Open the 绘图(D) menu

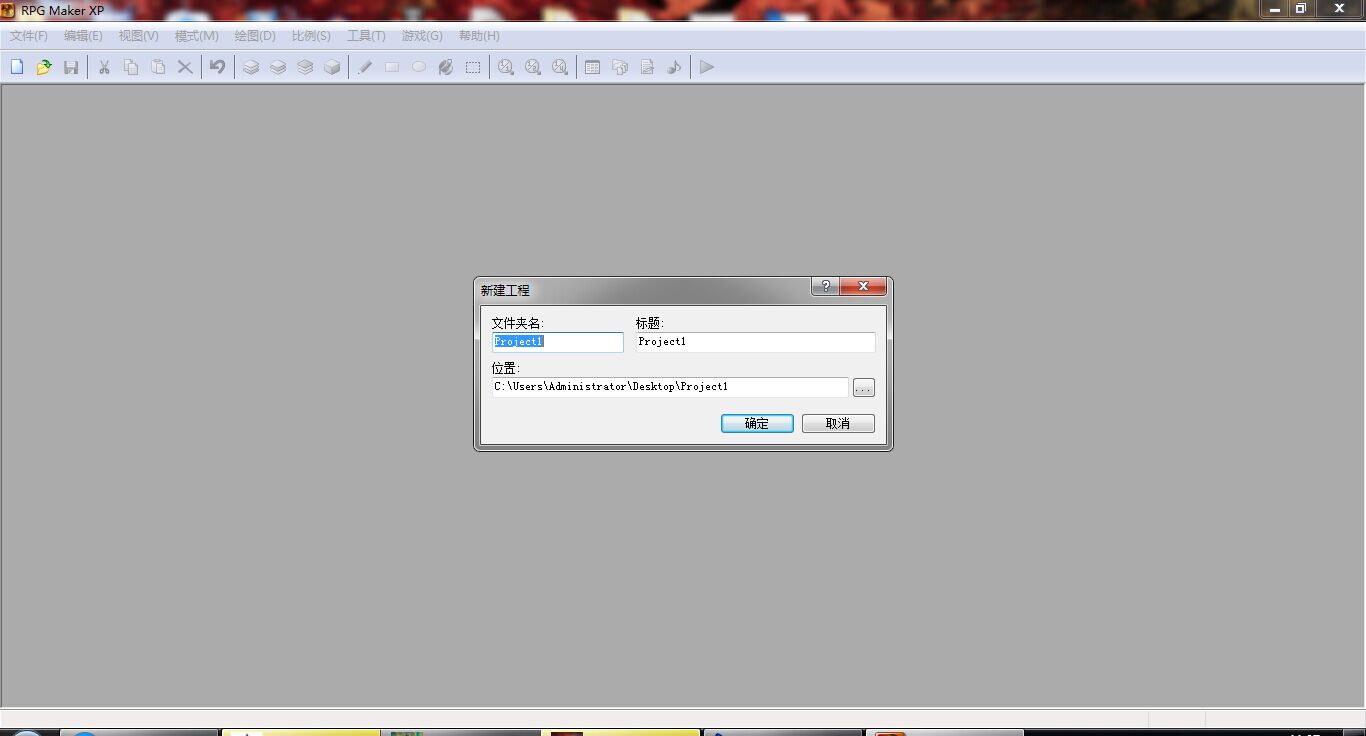click(x=255, y=36)
